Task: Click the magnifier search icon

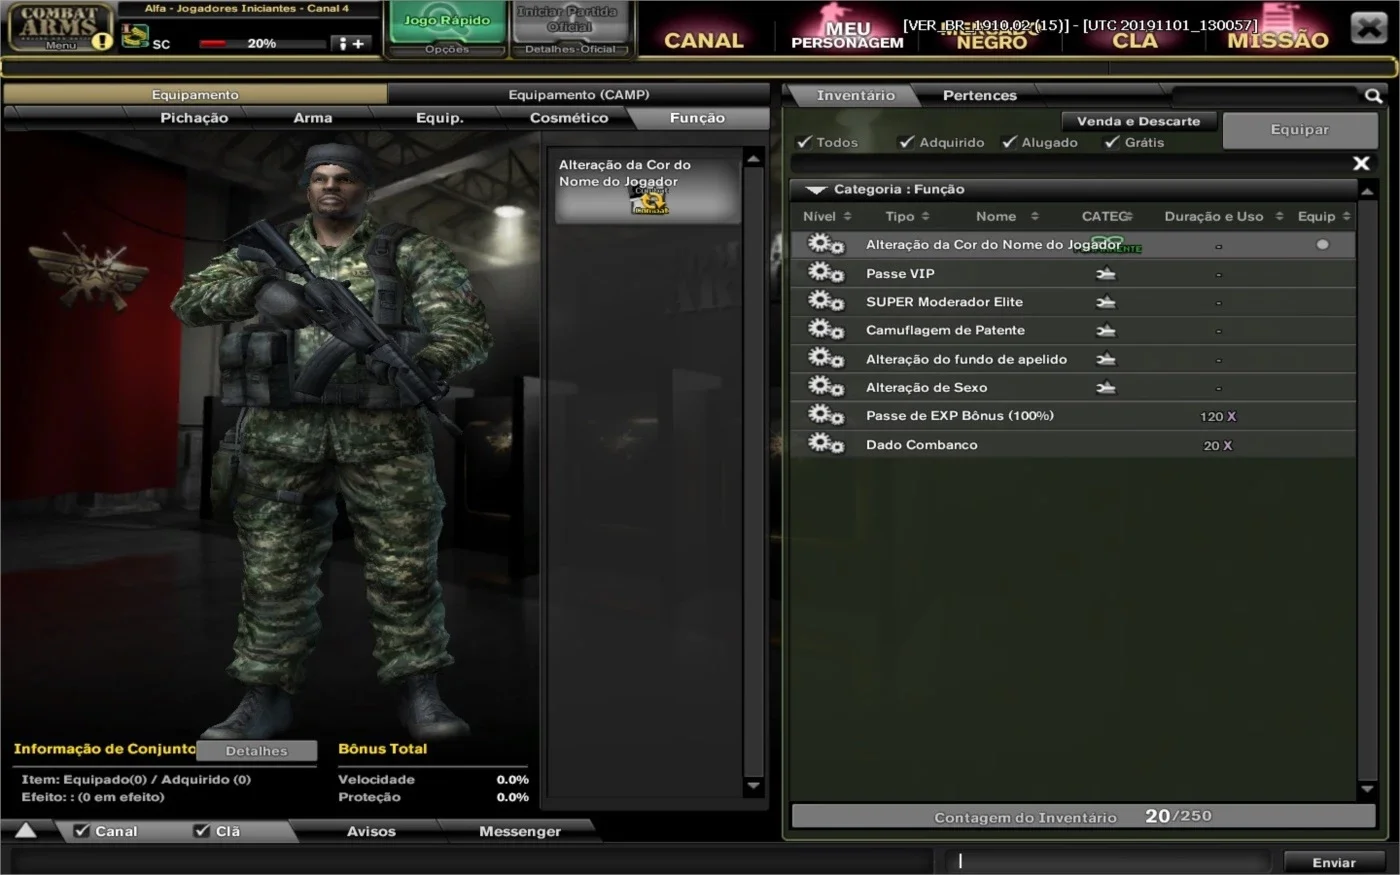Action: point(1373,96)
